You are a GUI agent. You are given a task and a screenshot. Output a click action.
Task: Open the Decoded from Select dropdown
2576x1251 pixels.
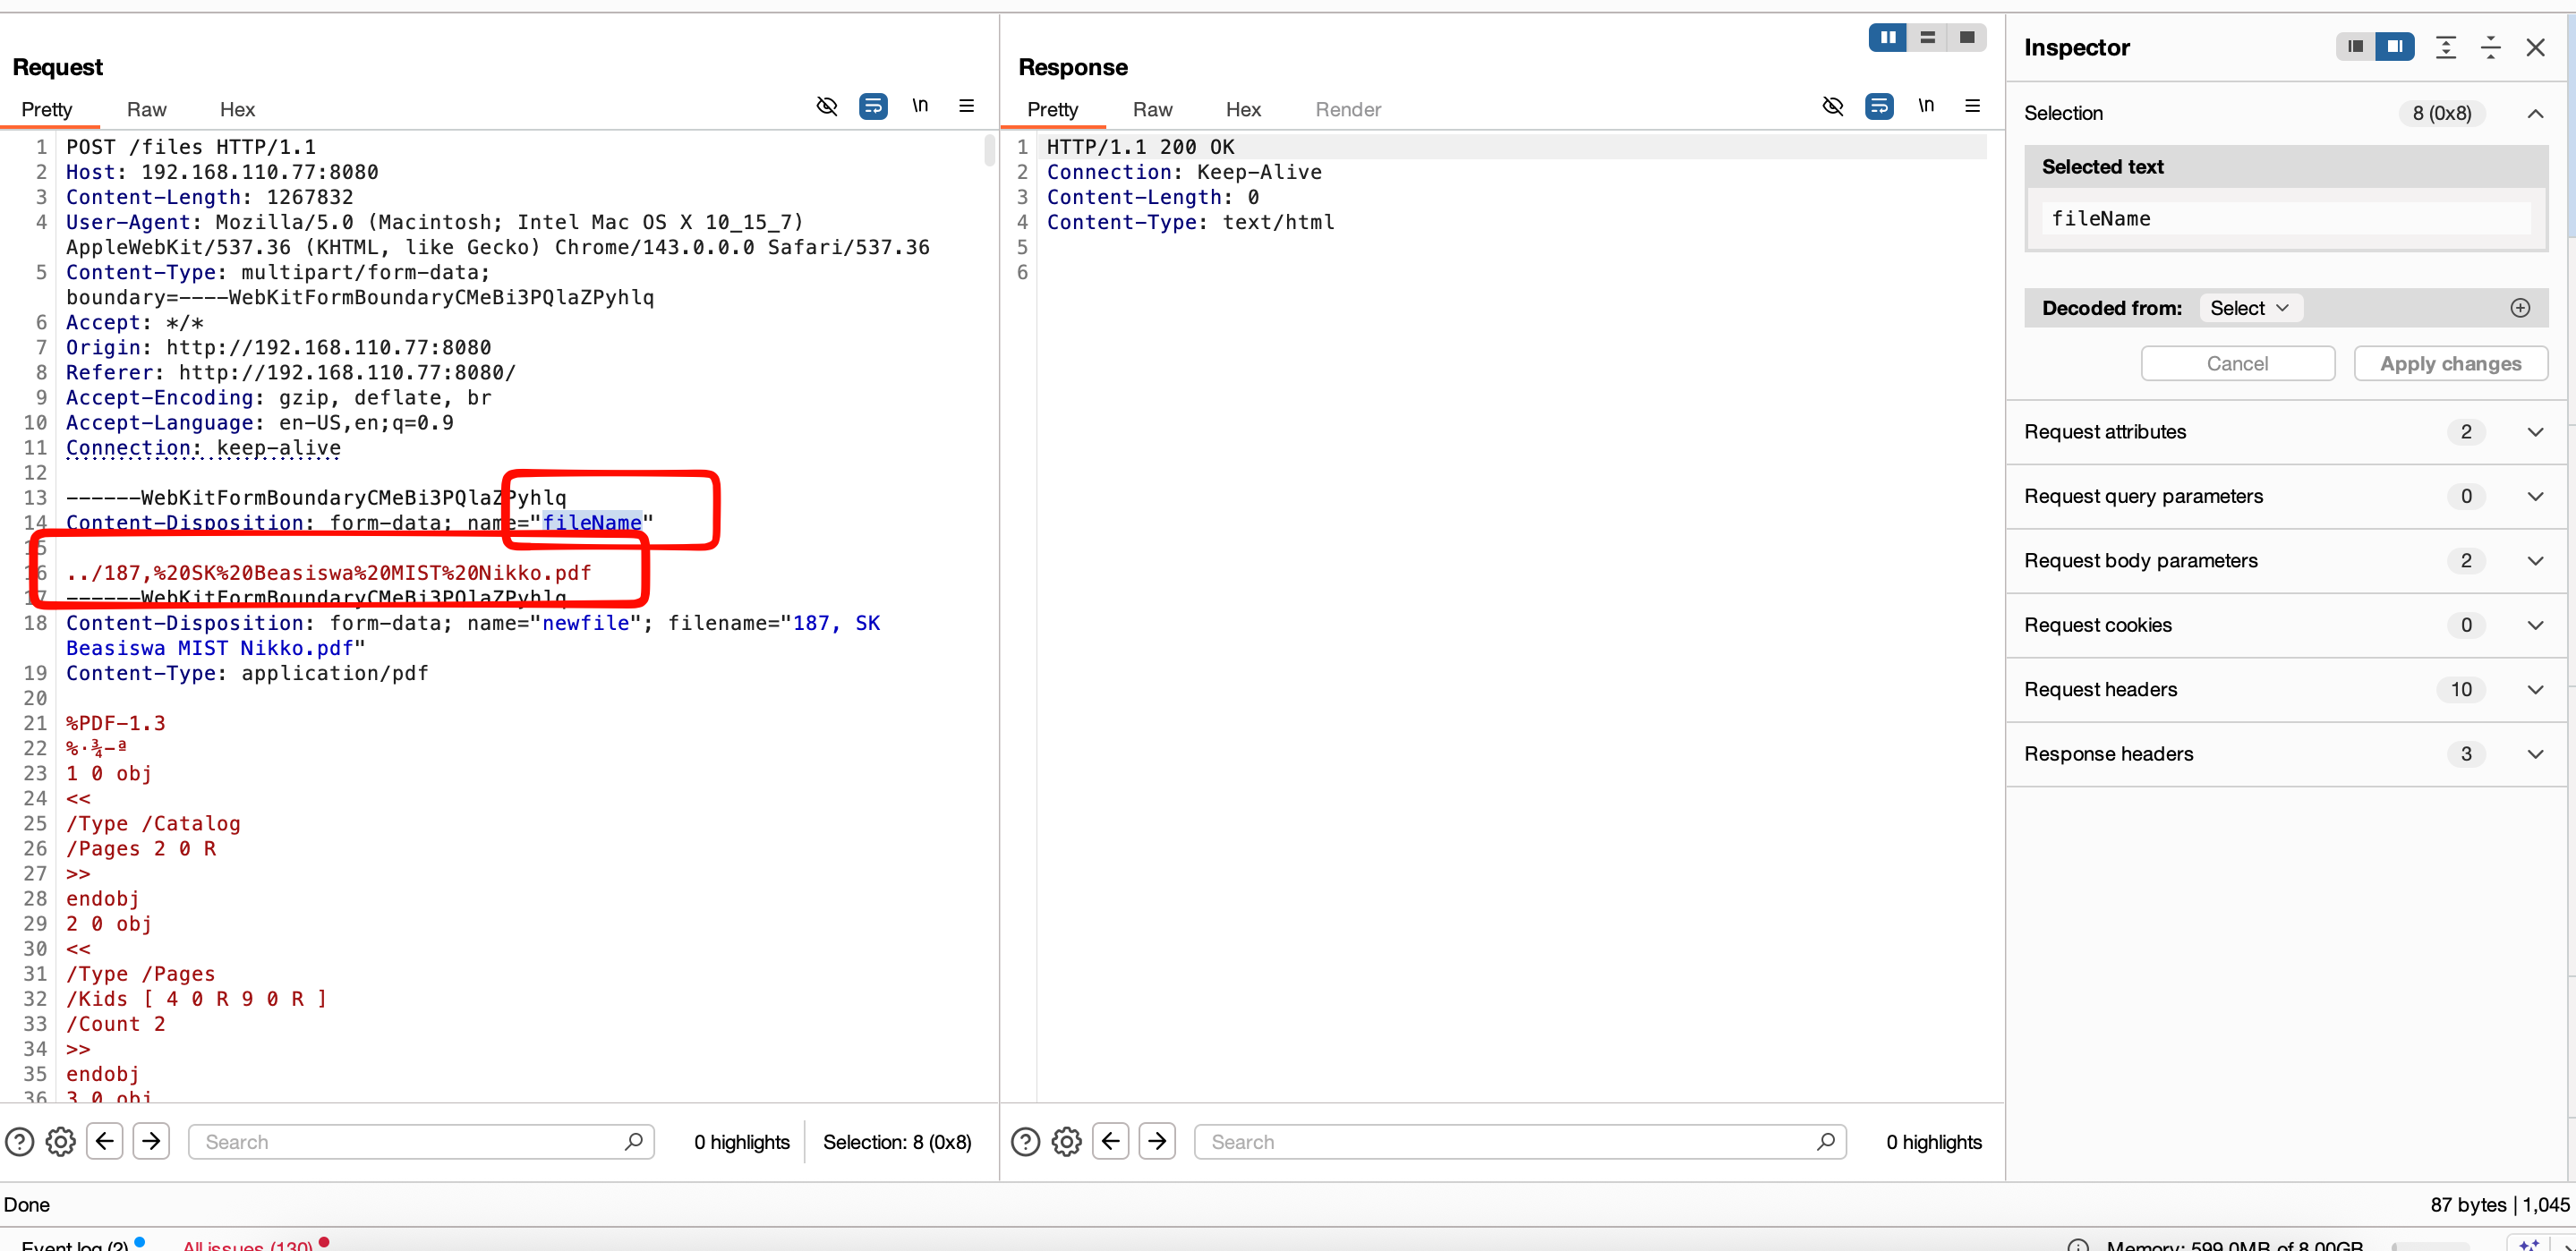2249,308
